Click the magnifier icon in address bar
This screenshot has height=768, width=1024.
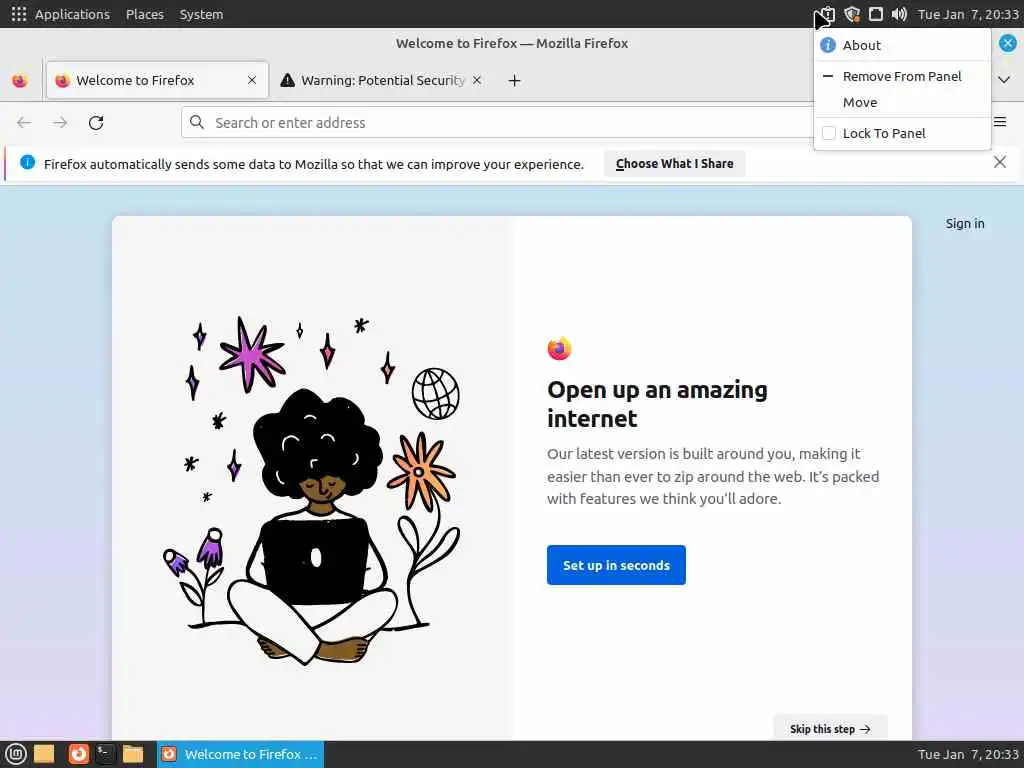tap(197, 122)
